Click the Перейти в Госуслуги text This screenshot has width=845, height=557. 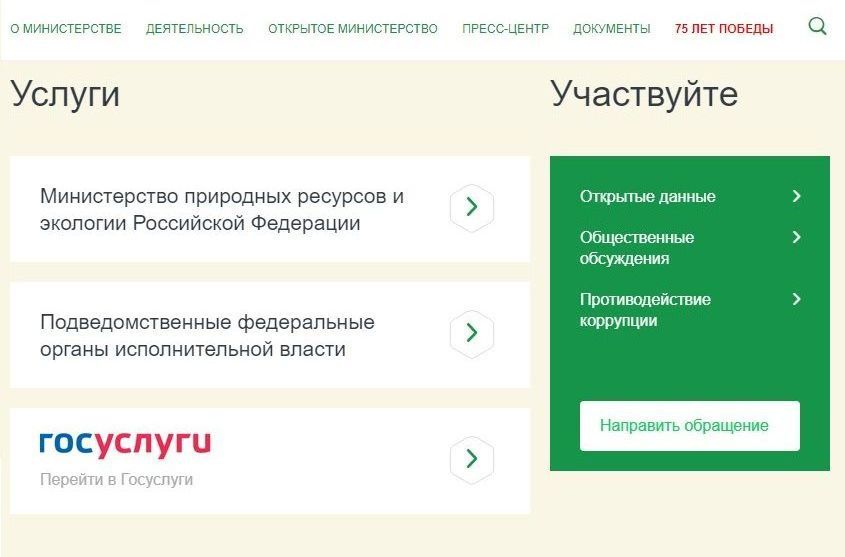click(x=116, y=479)
